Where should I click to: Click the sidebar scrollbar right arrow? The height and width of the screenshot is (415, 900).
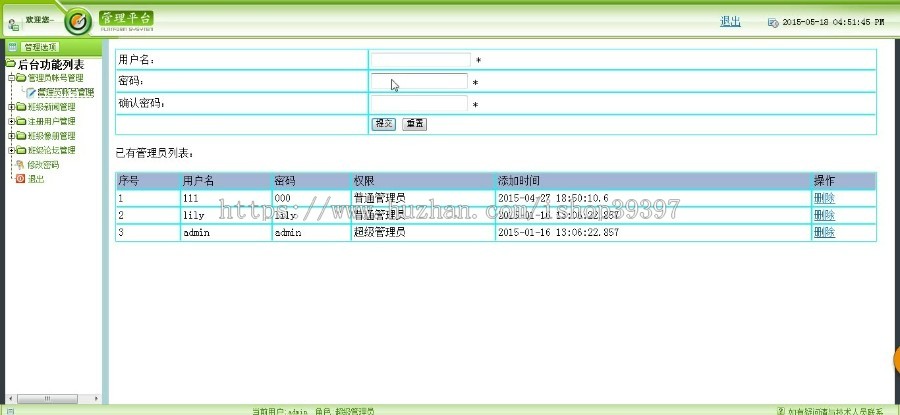click(x=96, y=398)
